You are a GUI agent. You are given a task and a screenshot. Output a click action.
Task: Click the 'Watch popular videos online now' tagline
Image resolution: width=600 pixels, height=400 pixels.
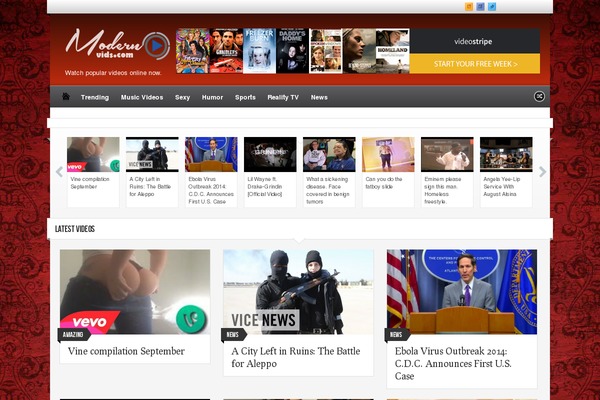(113, 73)
